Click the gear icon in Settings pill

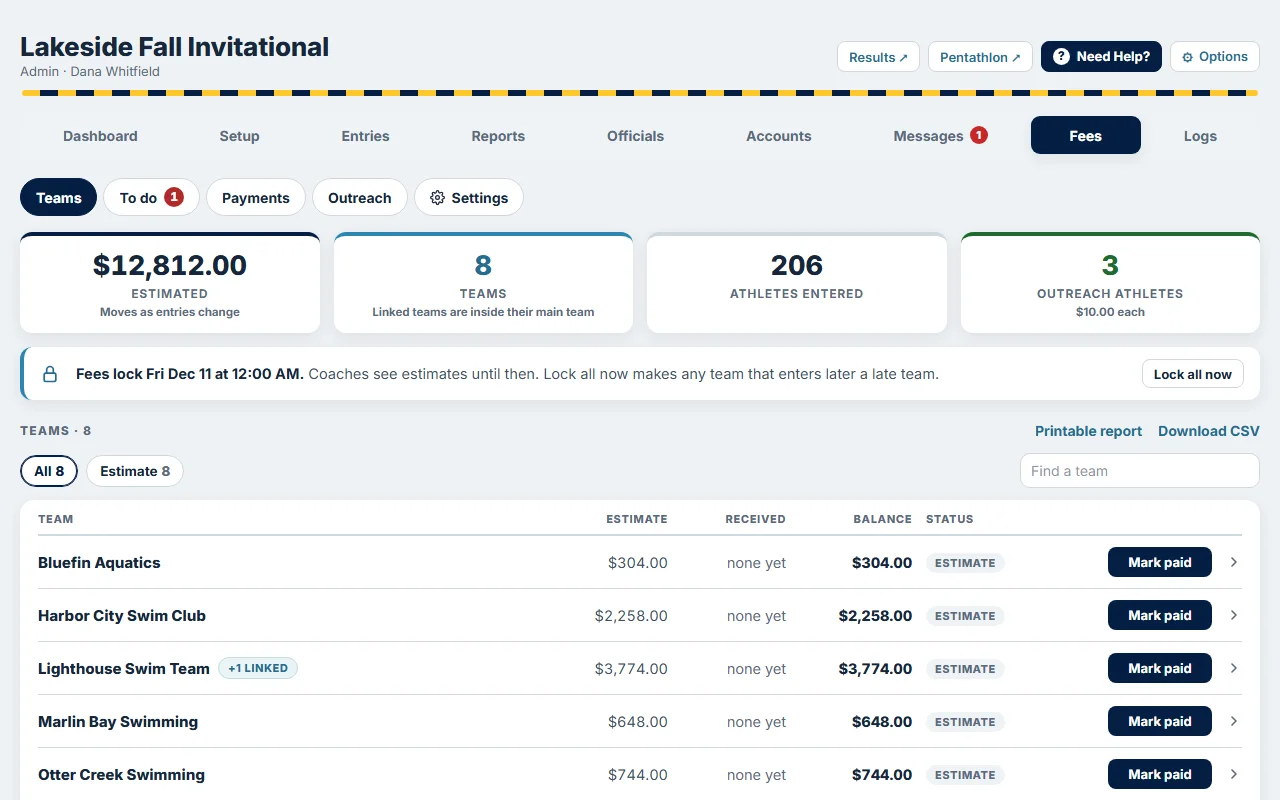[x=437, y=198]
